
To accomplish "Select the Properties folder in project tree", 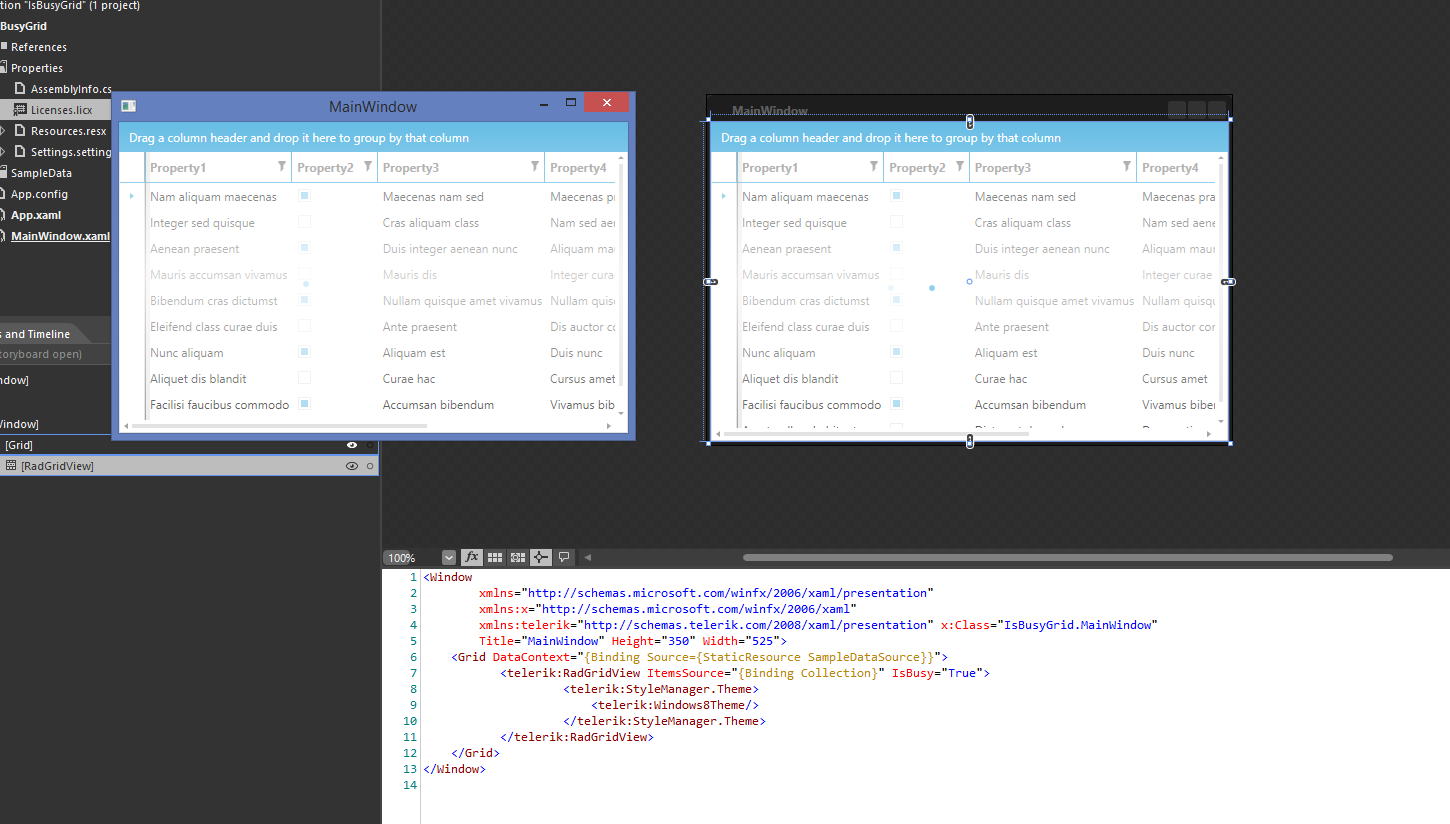I will point(37,68).
